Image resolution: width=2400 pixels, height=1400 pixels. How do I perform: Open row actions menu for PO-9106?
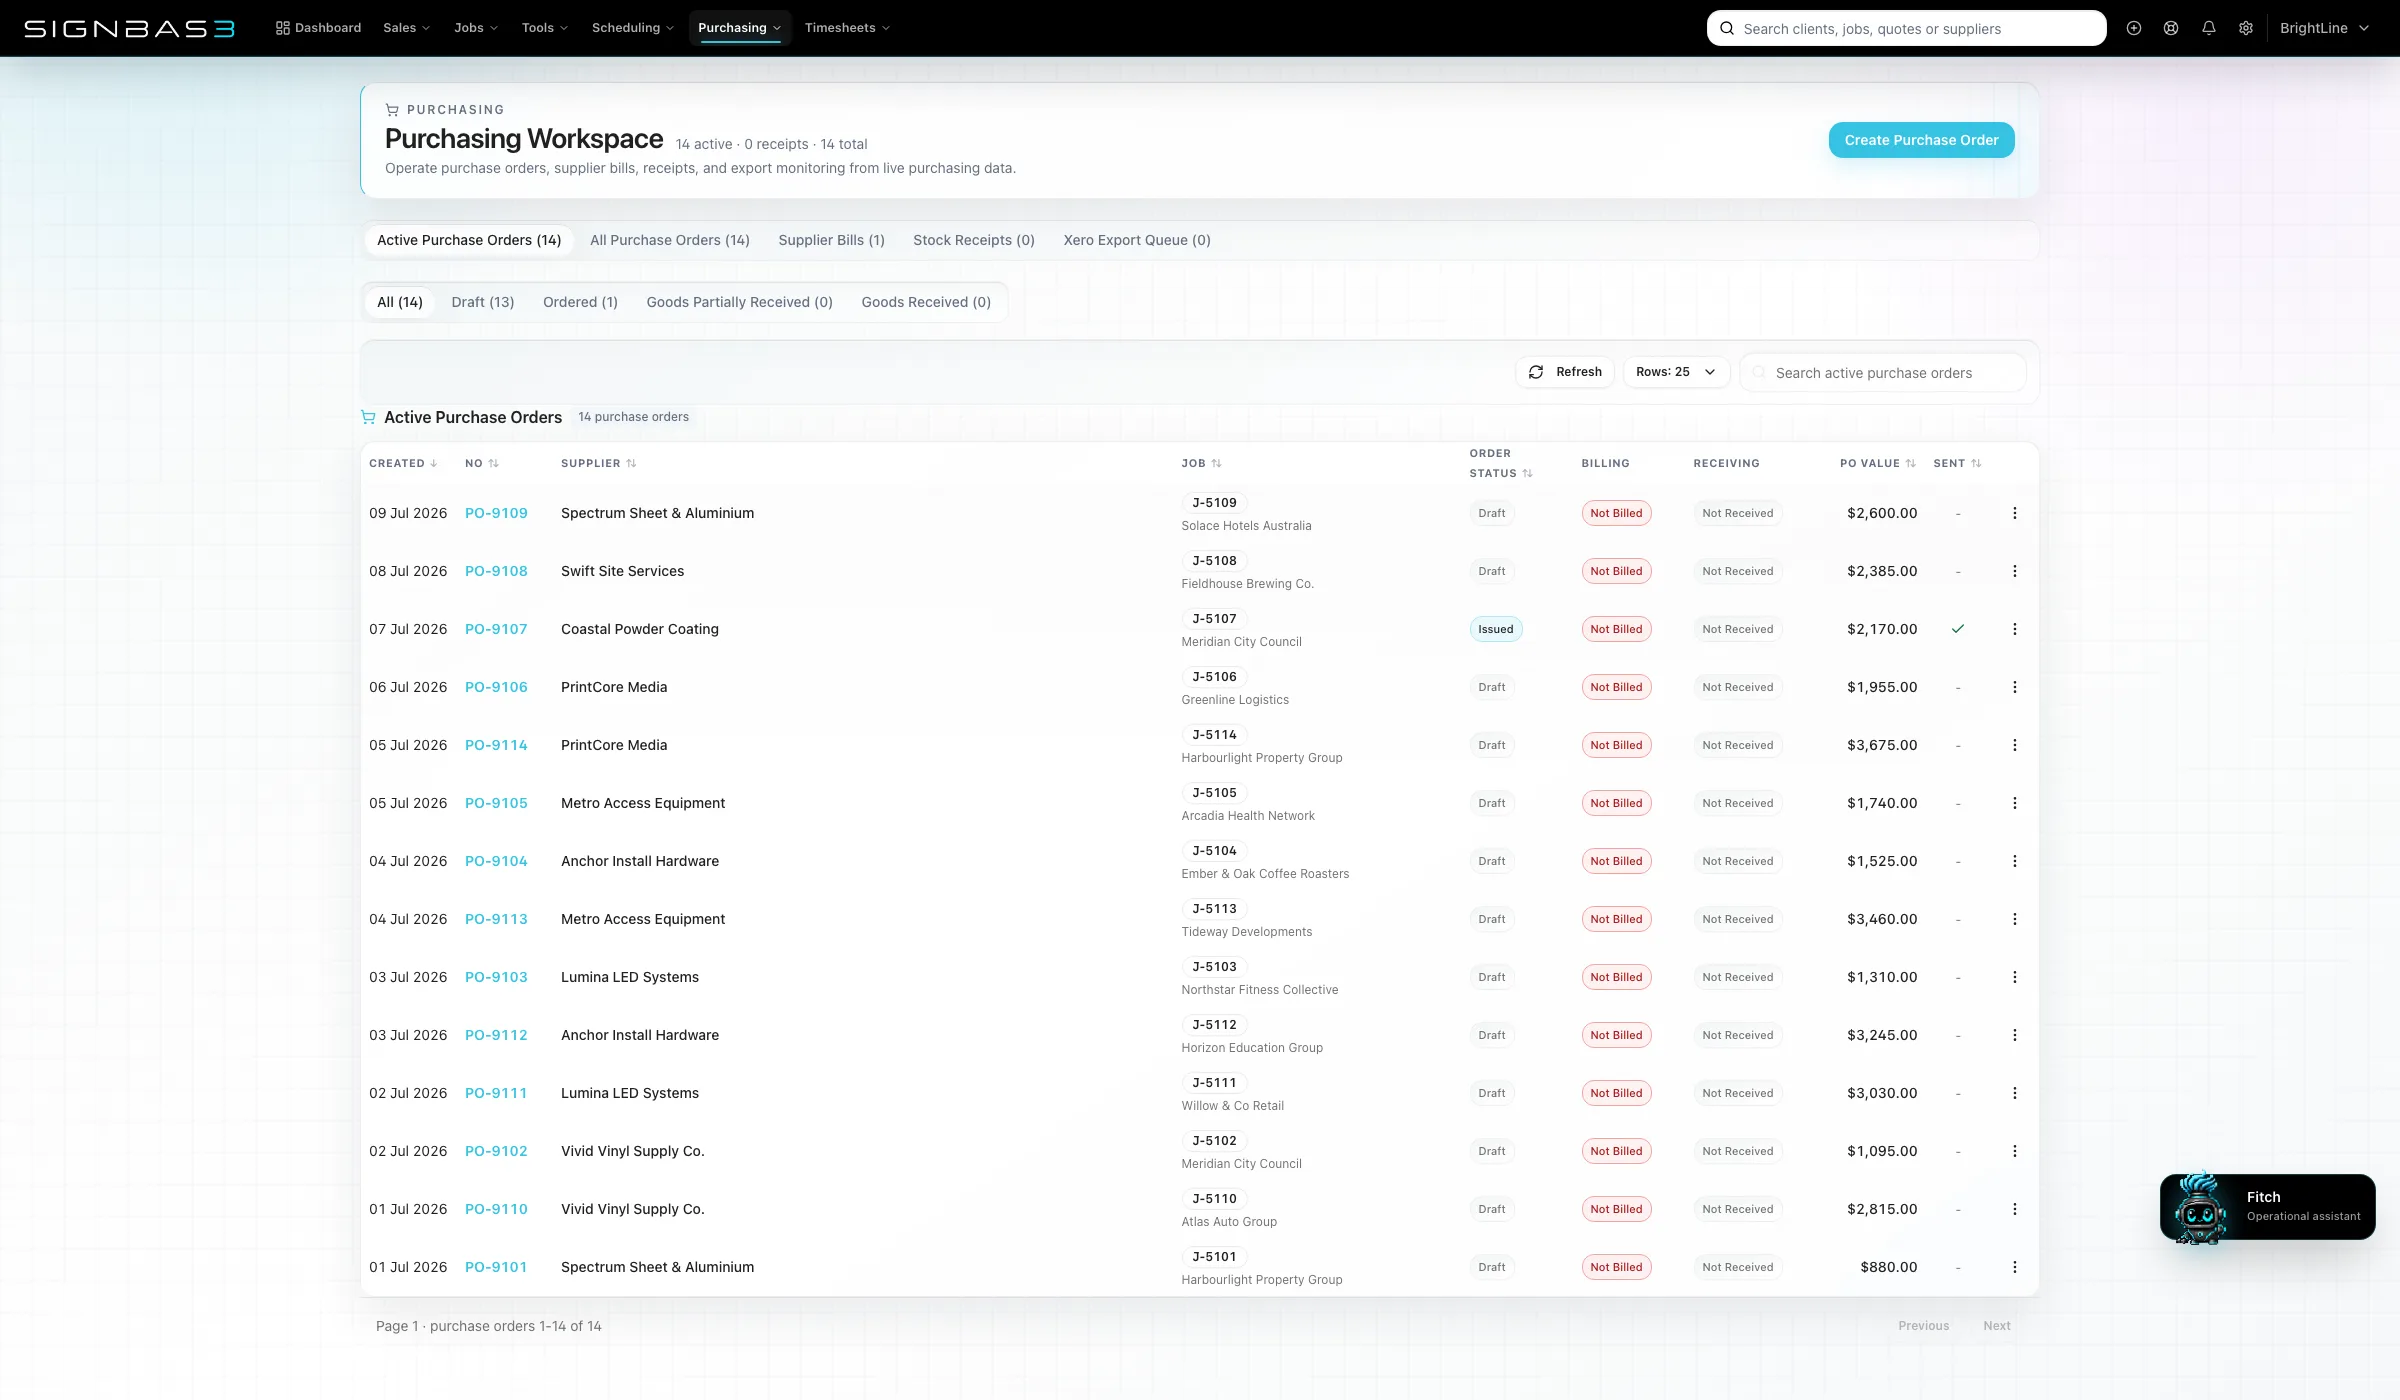2015,687
